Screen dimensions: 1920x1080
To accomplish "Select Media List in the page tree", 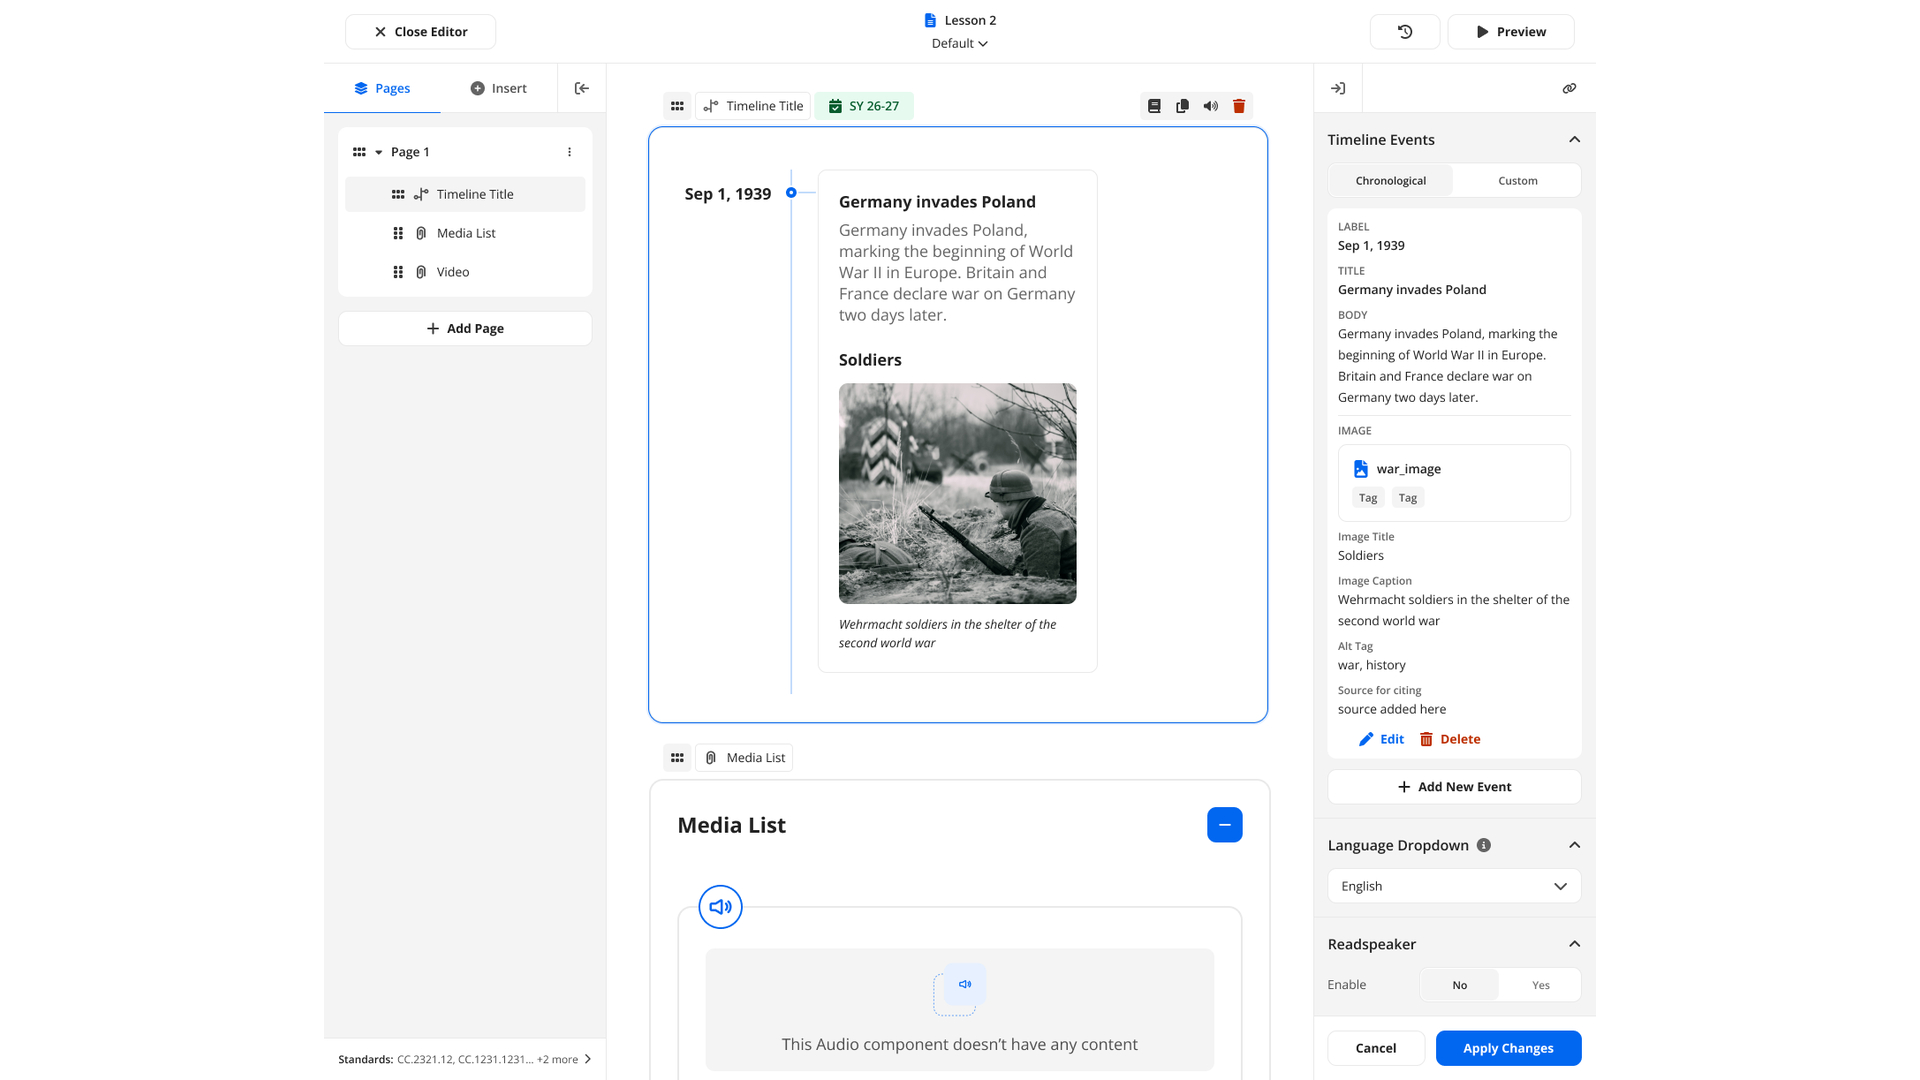I will click(465, 233).
